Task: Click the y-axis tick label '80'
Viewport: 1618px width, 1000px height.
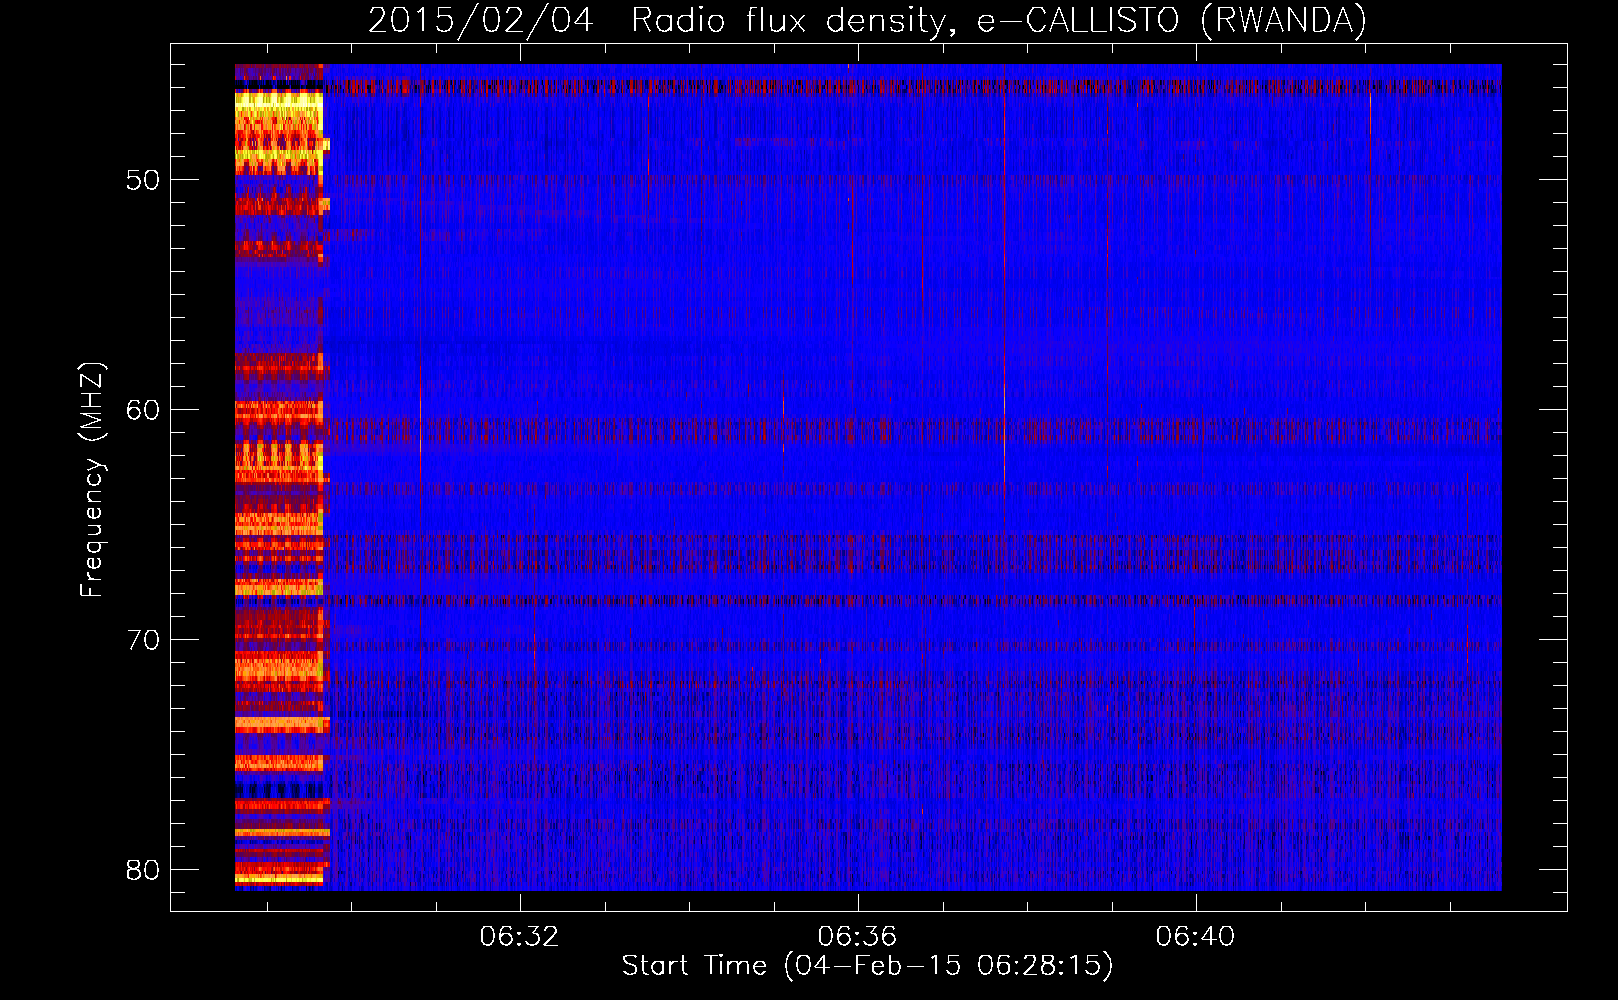Action: pos(143,870)
